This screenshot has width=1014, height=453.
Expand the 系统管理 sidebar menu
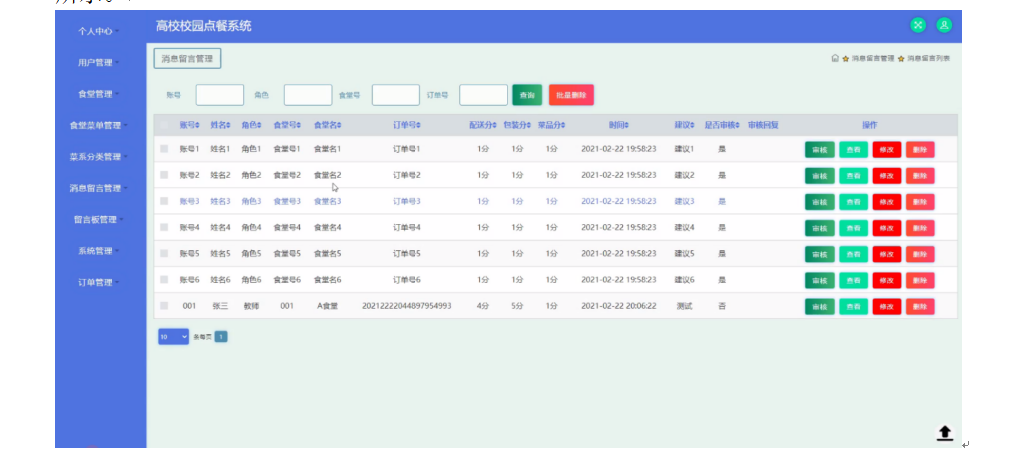(x=98, y=250)
